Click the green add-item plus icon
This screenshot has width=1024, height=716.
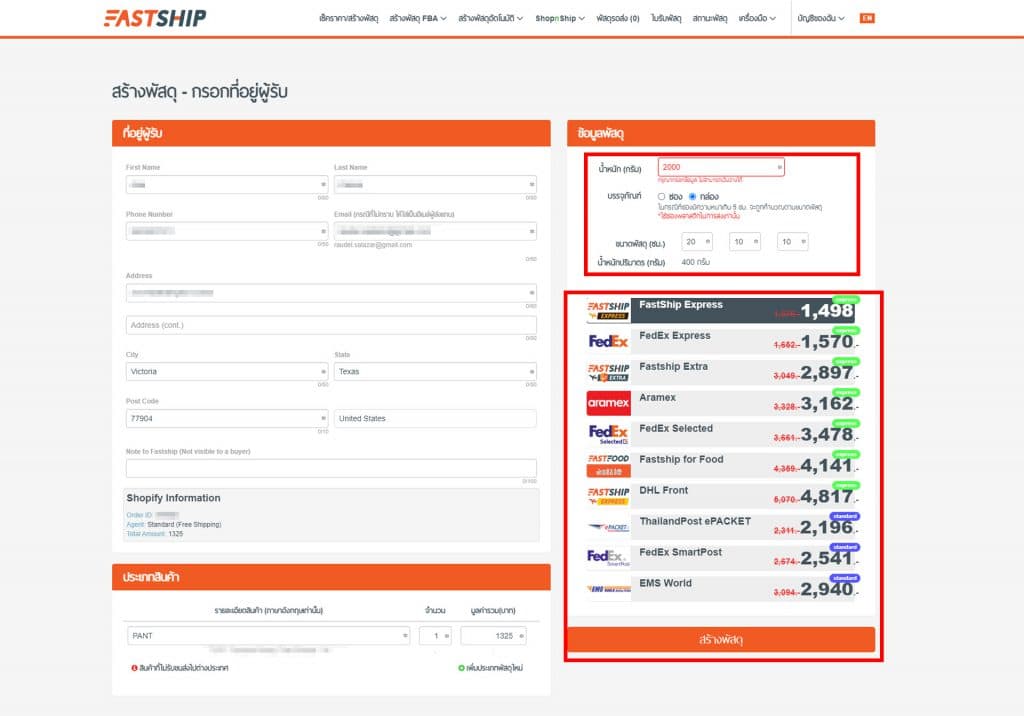point(461,668)
